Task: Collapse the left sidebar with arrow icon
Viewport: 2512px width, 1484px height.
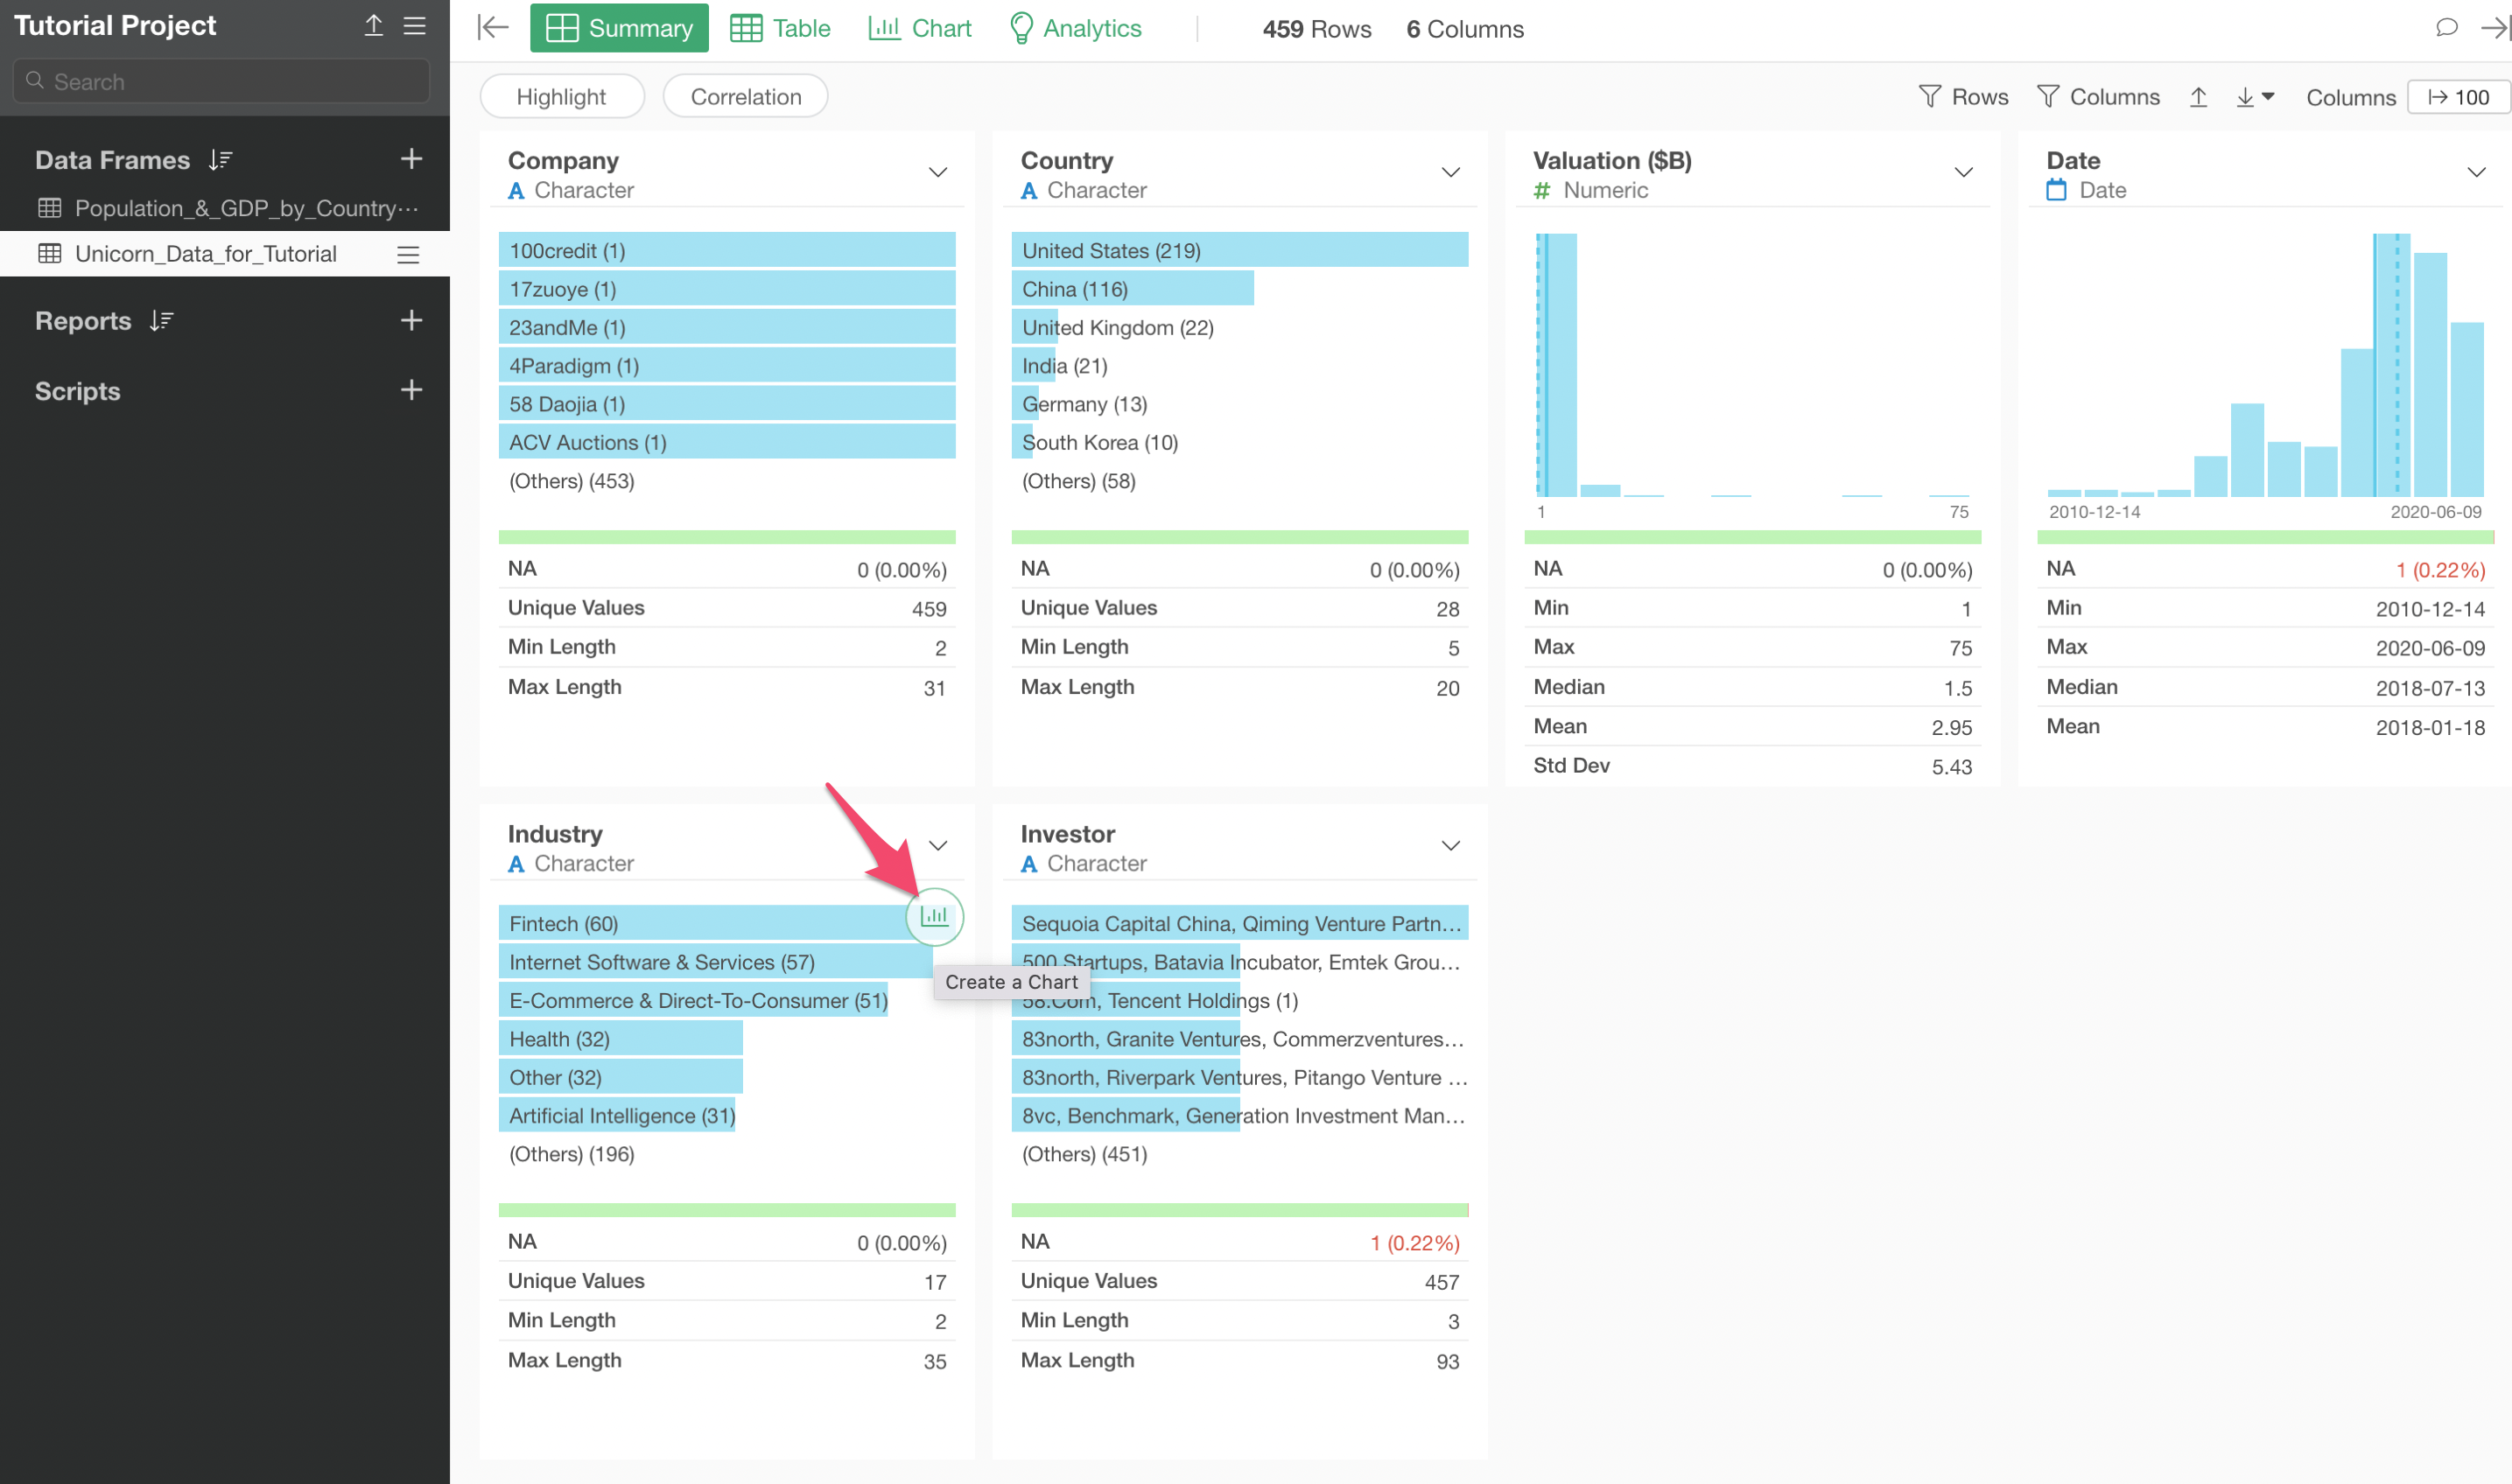Action: (493, 28)
